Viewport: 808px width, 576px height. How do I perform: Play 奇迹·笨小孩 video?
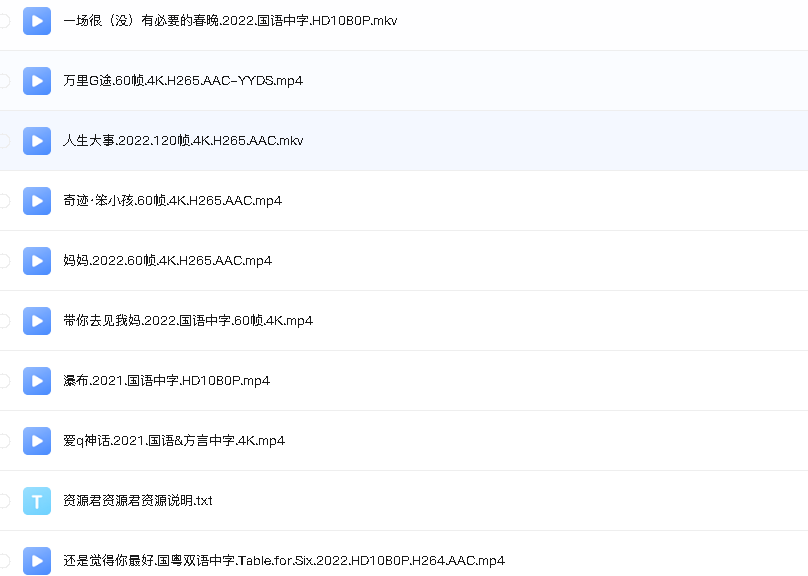37,200
